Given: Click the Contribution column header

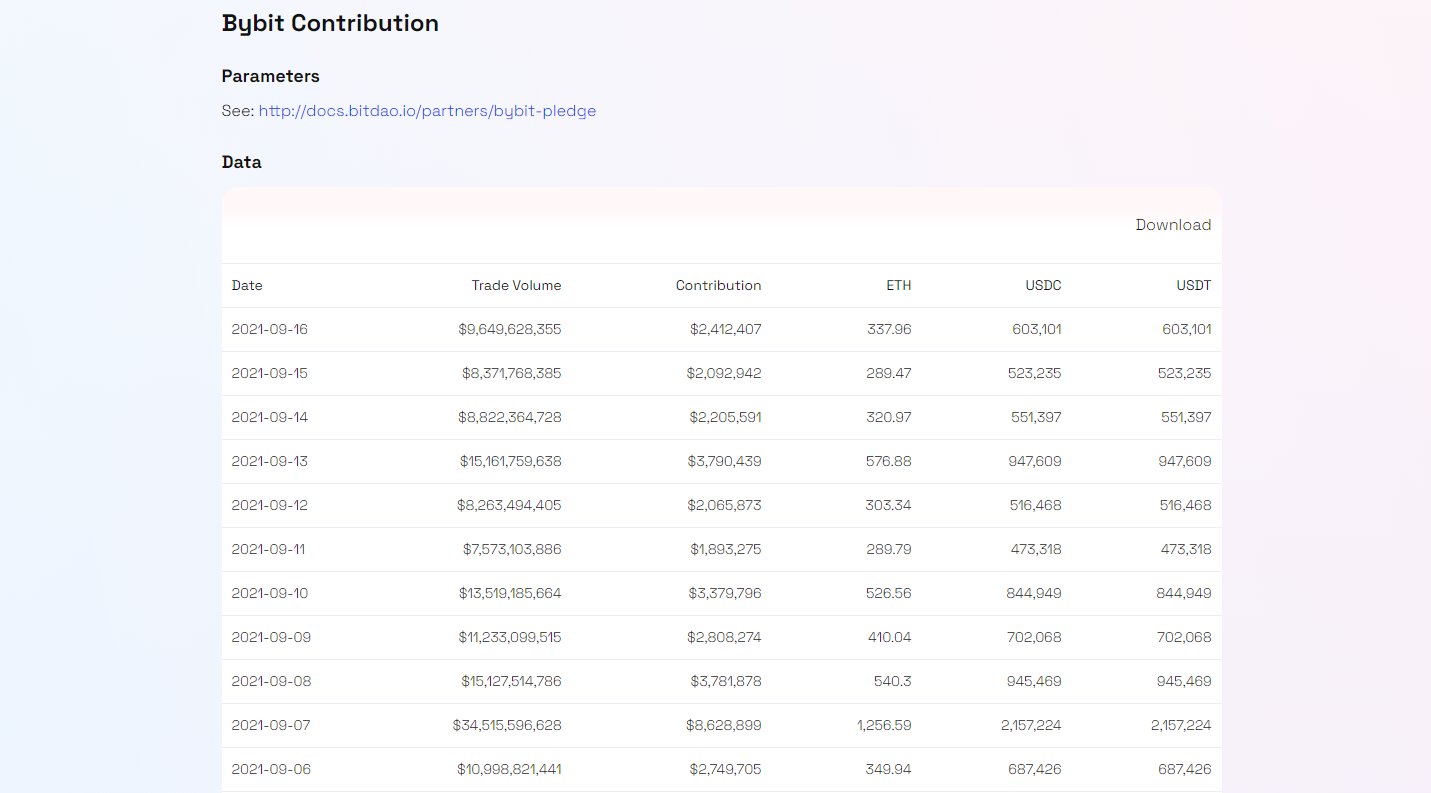Looking at the screenshot, I should coord(718,285).
